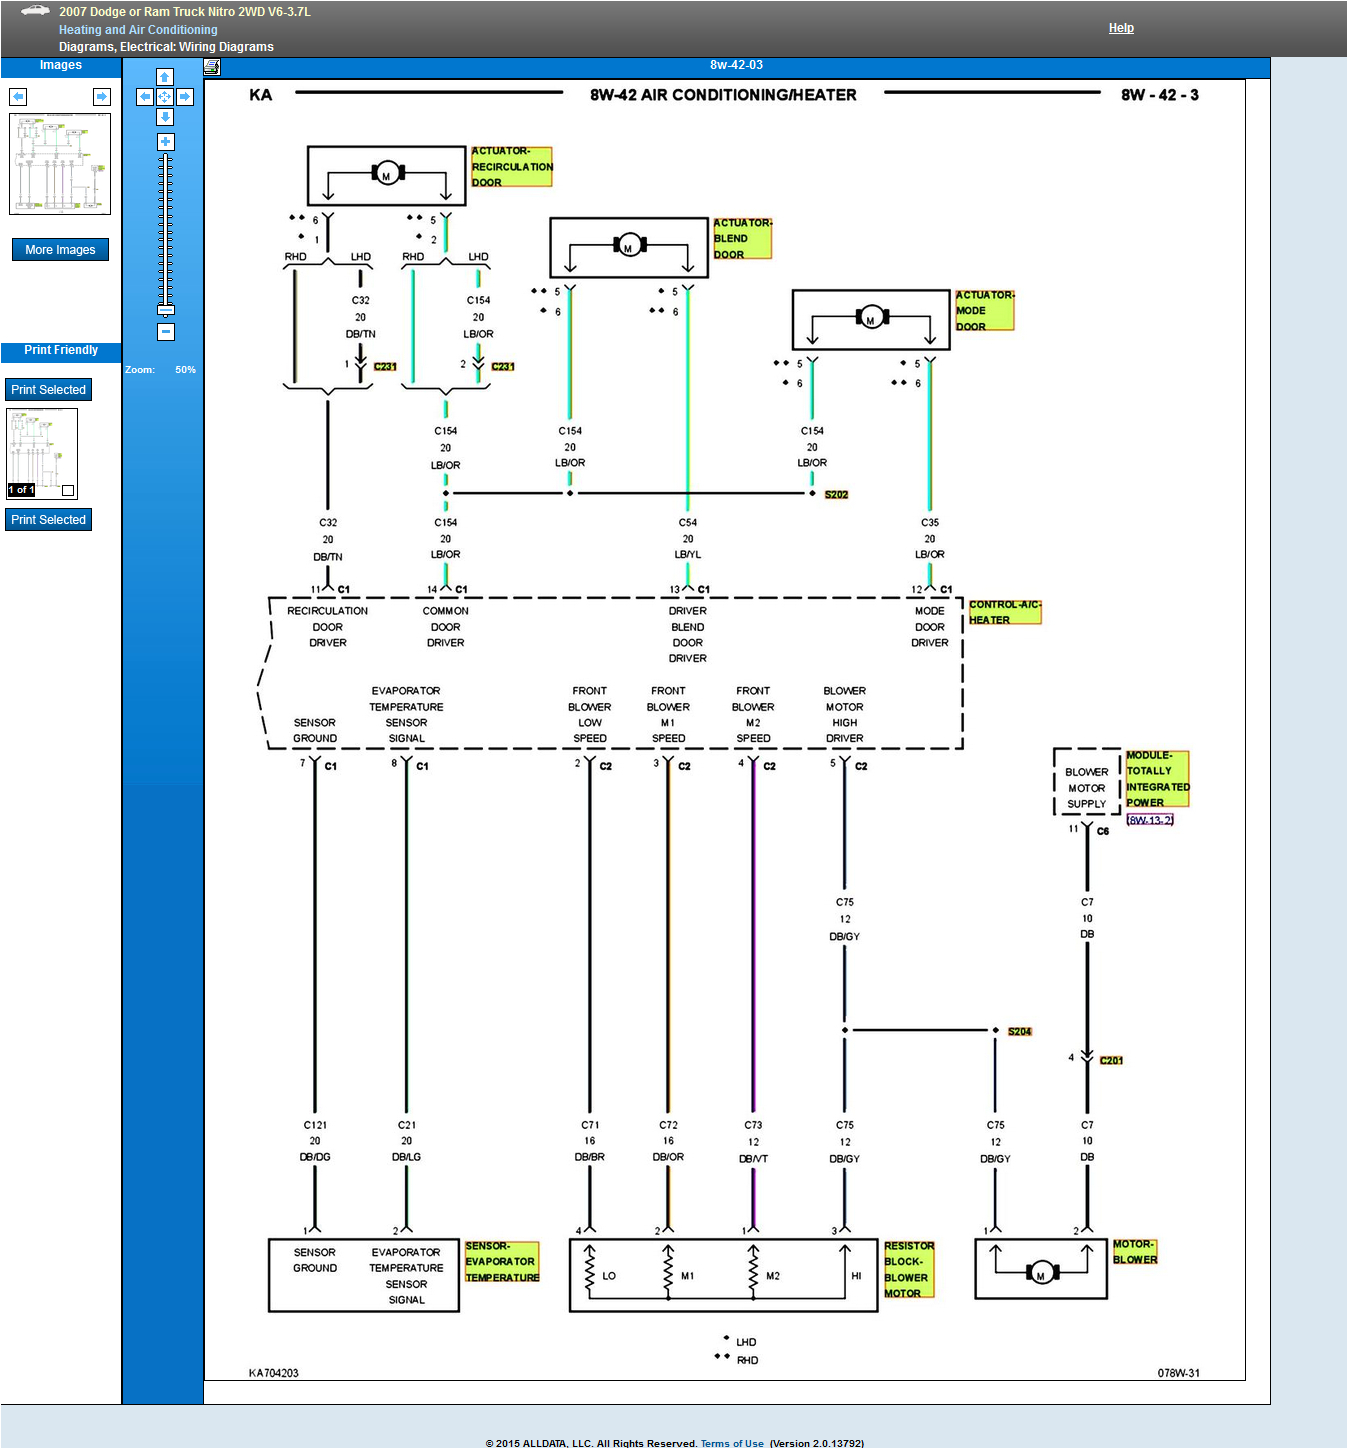Pan the diagram up with the up arrow
The height and width of the screenshot is (1449, 1348).
coord(165,77)
